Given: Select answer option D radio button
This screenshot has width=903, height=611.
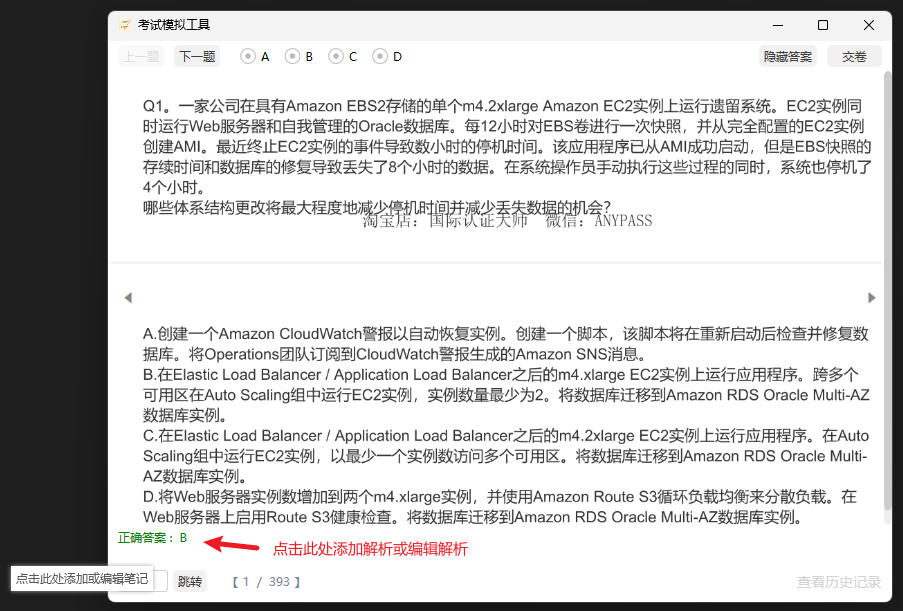Looking at the screenshot, I should (380, 56).
